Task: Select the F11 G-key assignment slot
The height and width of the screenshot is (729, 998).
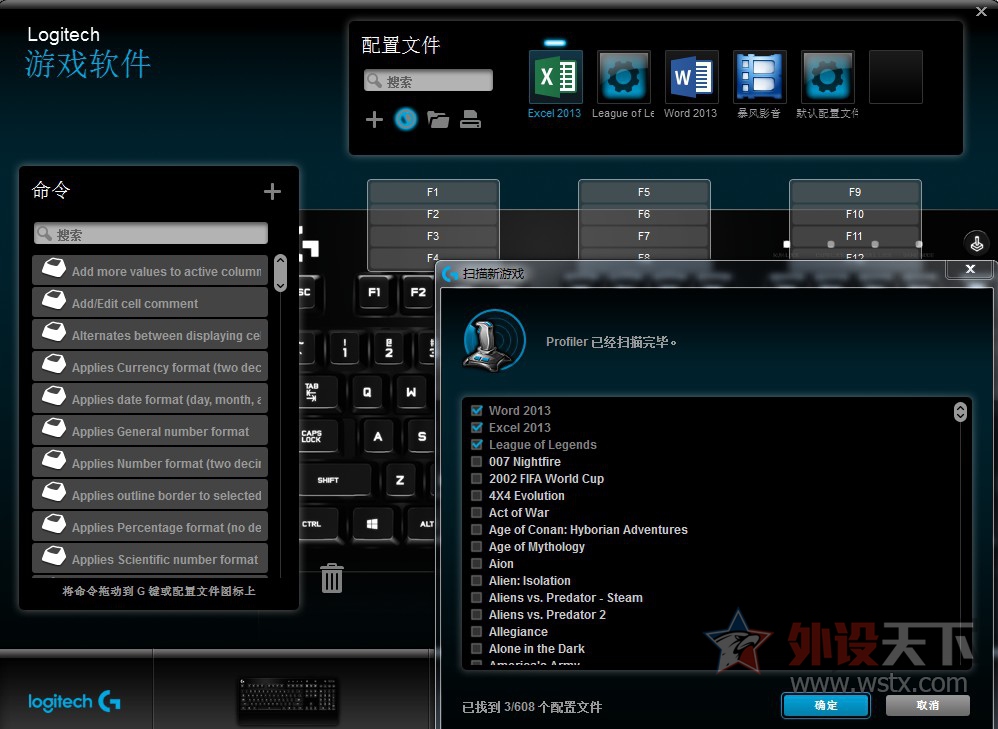Action: (855, 236)
